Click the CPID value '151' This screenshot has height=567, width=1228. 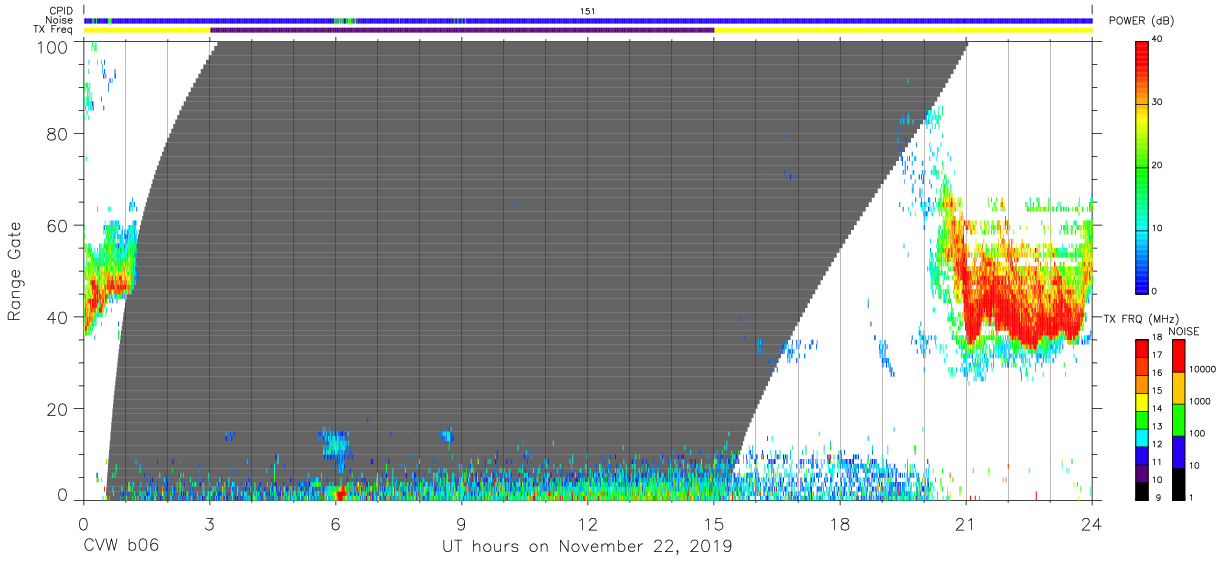tap(588, 11)
